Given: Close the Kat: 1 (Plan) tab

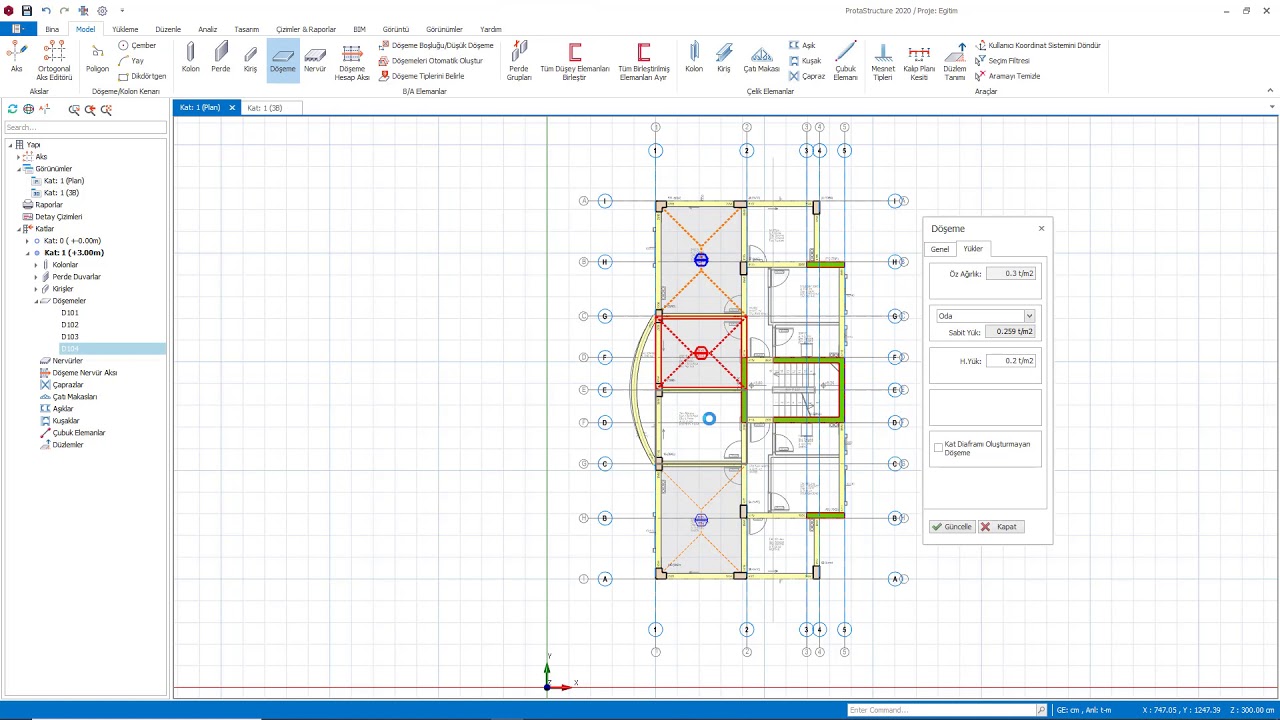Looking at the screenshot, I should (232, 108).
